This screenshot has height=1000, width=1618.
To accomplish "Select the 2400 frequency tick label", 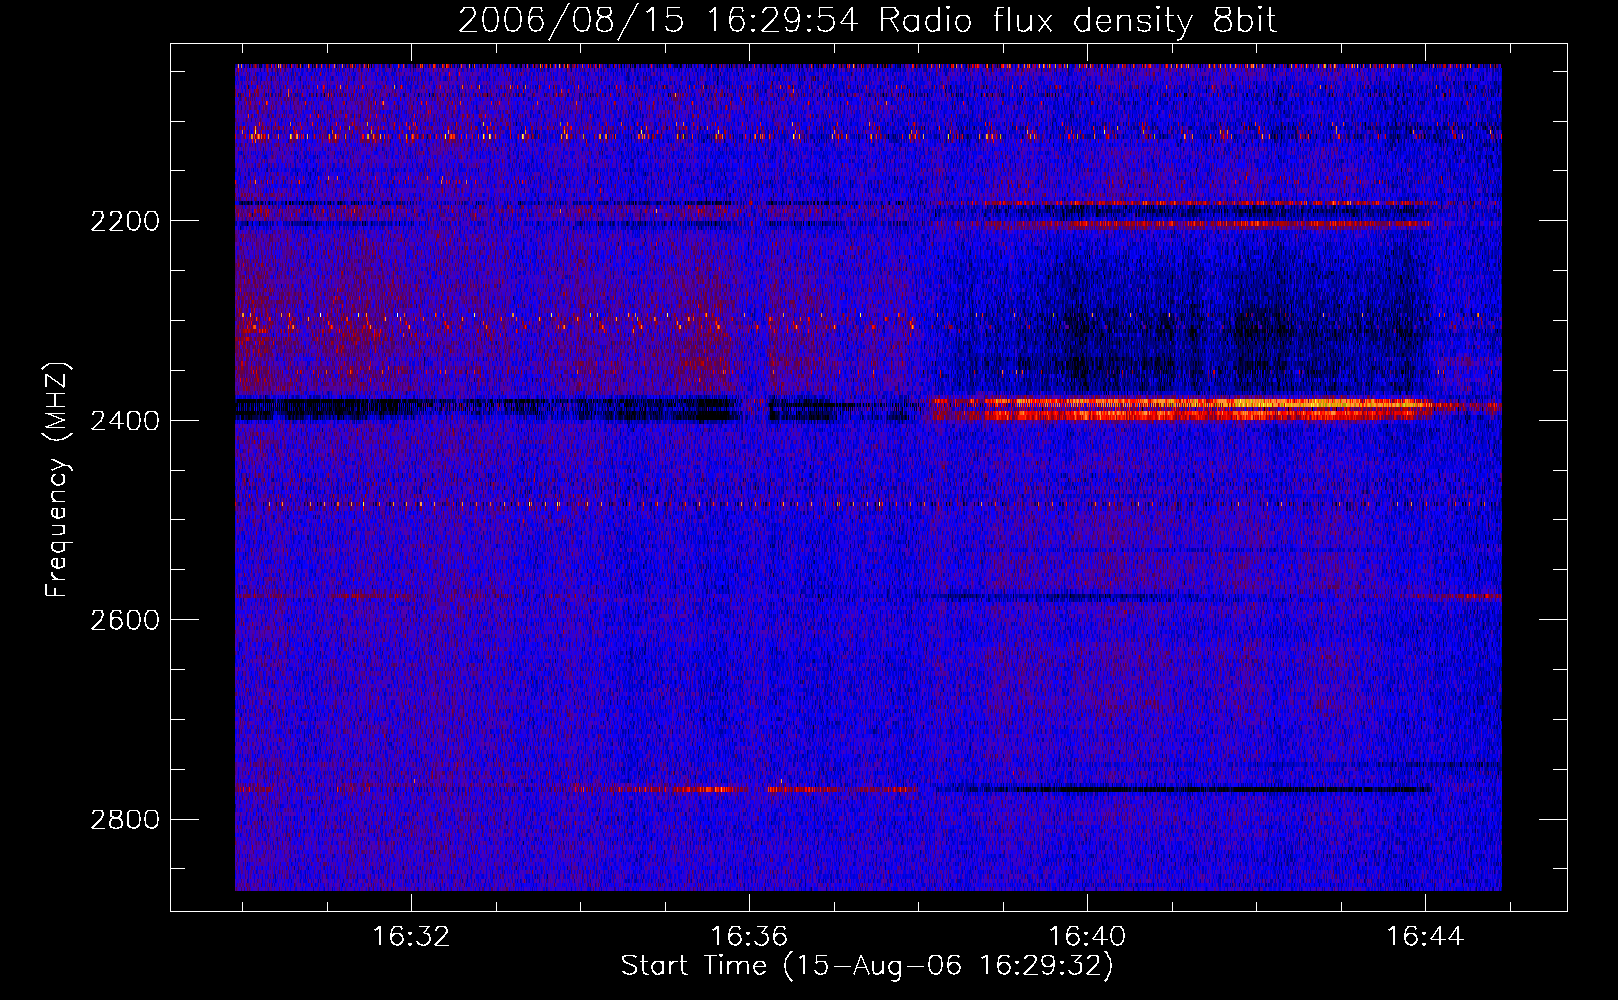I will pyautogui.click(x=125, y=421).
